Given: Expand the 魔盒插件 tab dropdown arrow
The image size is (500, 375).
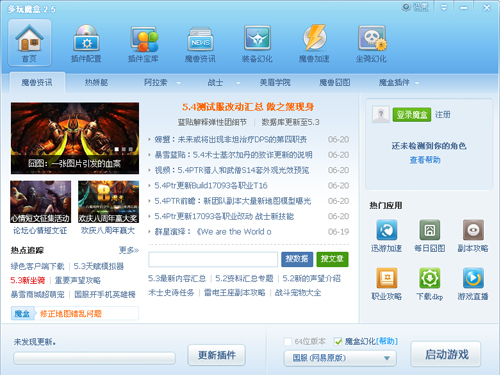Looking at the screenshot, I should [417, 83].
